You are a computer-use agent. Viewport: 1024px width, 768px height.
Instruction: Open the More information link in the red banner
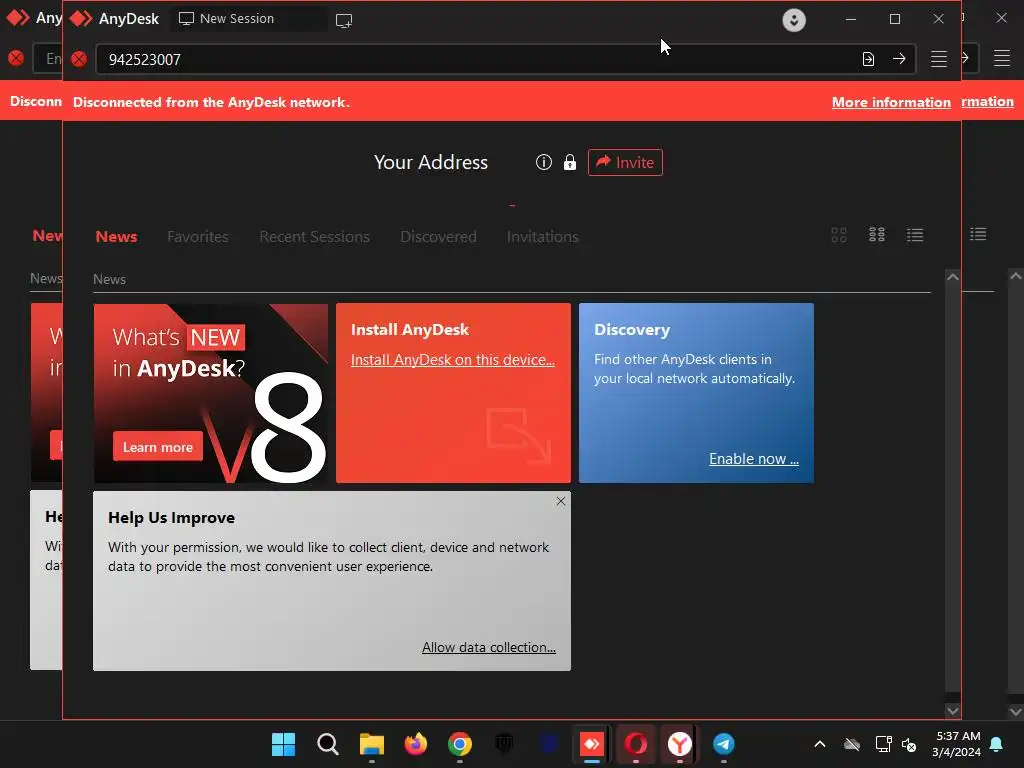(x=891, y=102)
